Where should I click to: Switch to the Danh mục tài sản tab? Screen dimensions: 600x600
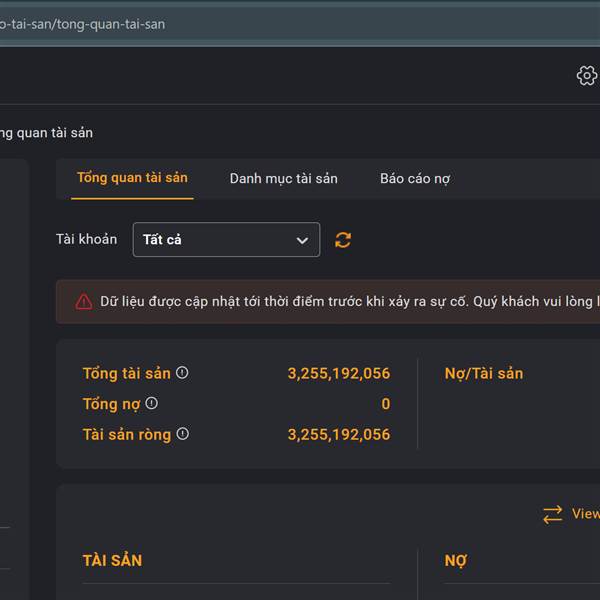click(x=284, y=178)
